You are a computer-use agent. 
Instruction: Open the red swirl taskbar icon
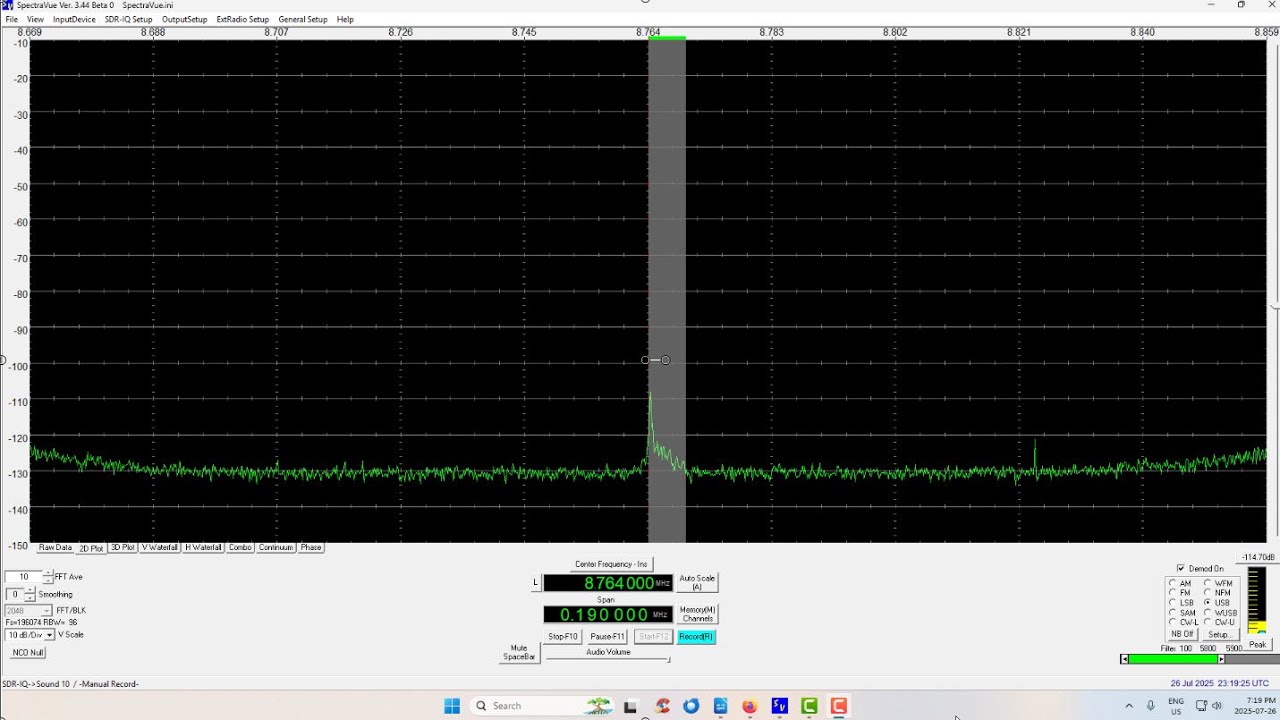pos(661,706)
